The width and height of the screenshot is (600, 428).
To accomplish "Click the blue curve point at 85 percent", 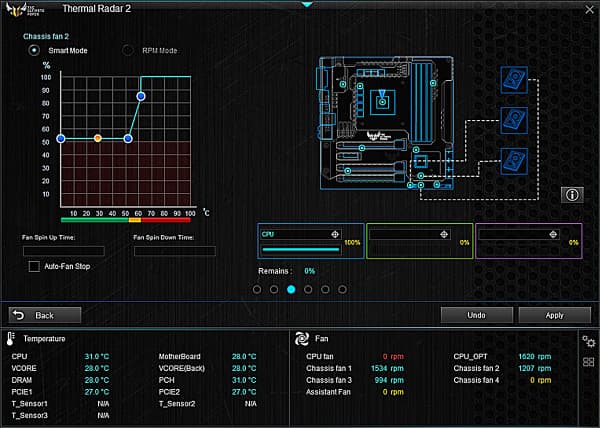I will (x=141, y=96).
